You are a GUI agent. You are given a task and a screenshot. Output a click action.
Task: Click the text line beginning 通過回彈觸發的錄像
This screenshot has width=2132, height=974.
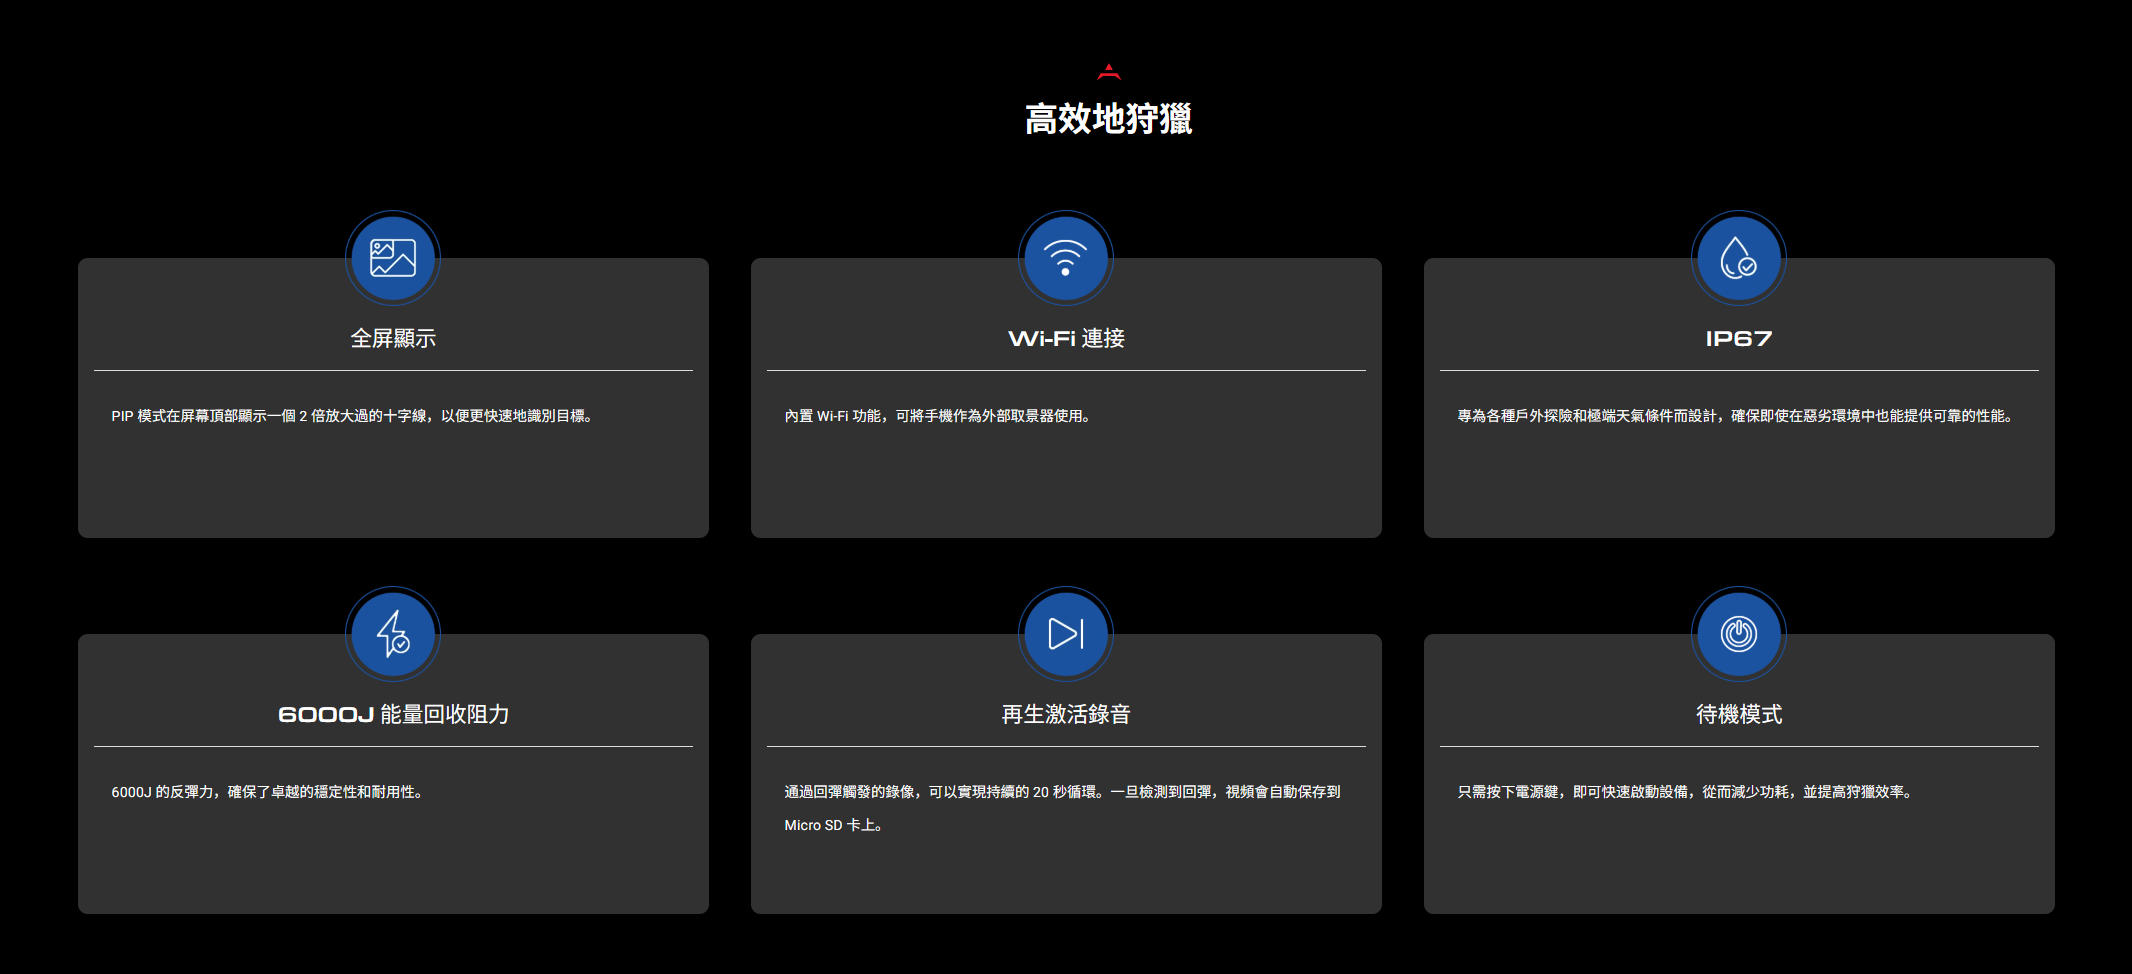pos(1062,792)
